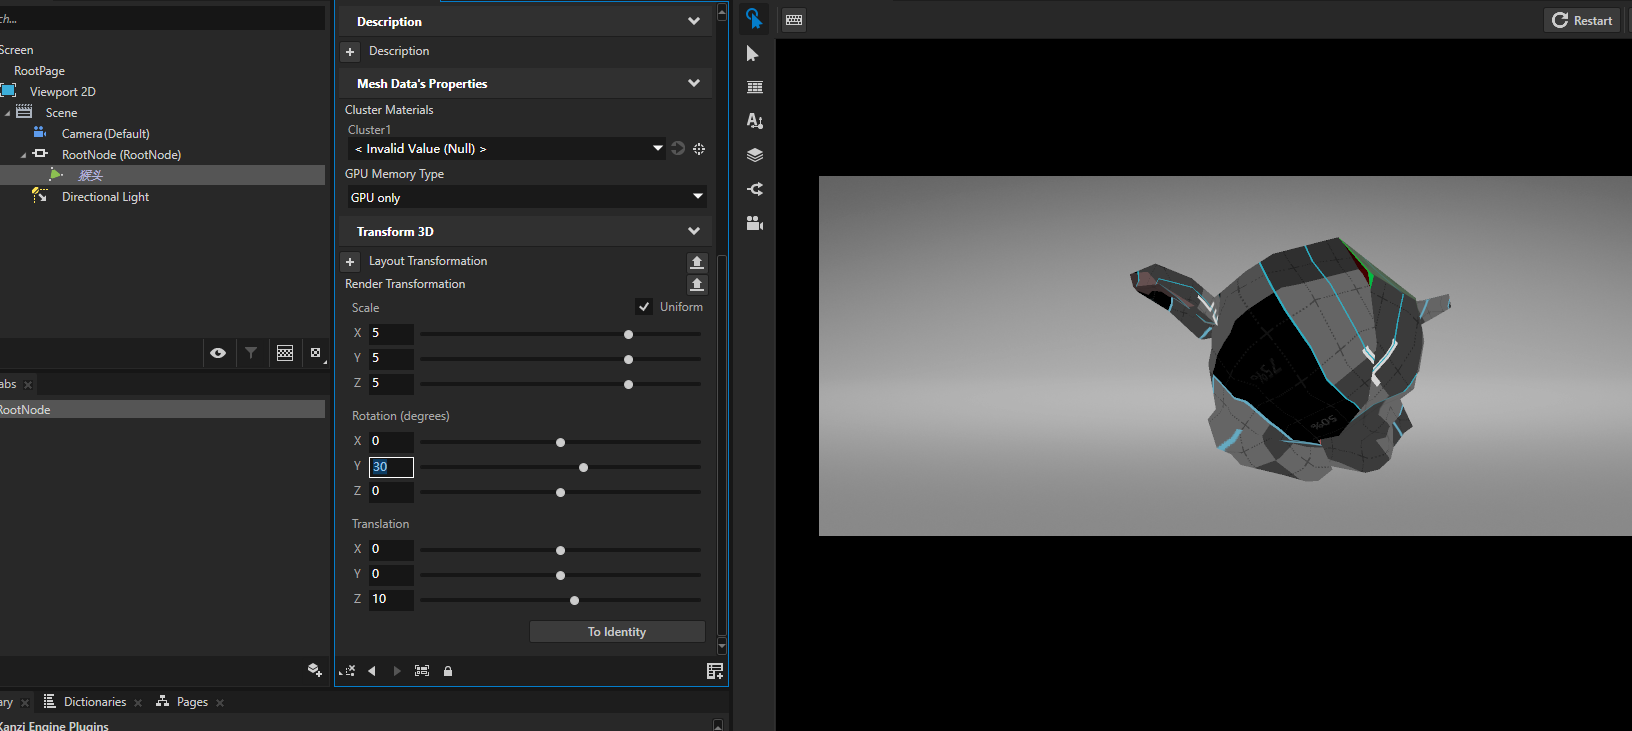Click the share arrows icon in Preview toolbar
Viewport: 1632px width, 731px height.
pyautogui.click(x=755, y=189)
